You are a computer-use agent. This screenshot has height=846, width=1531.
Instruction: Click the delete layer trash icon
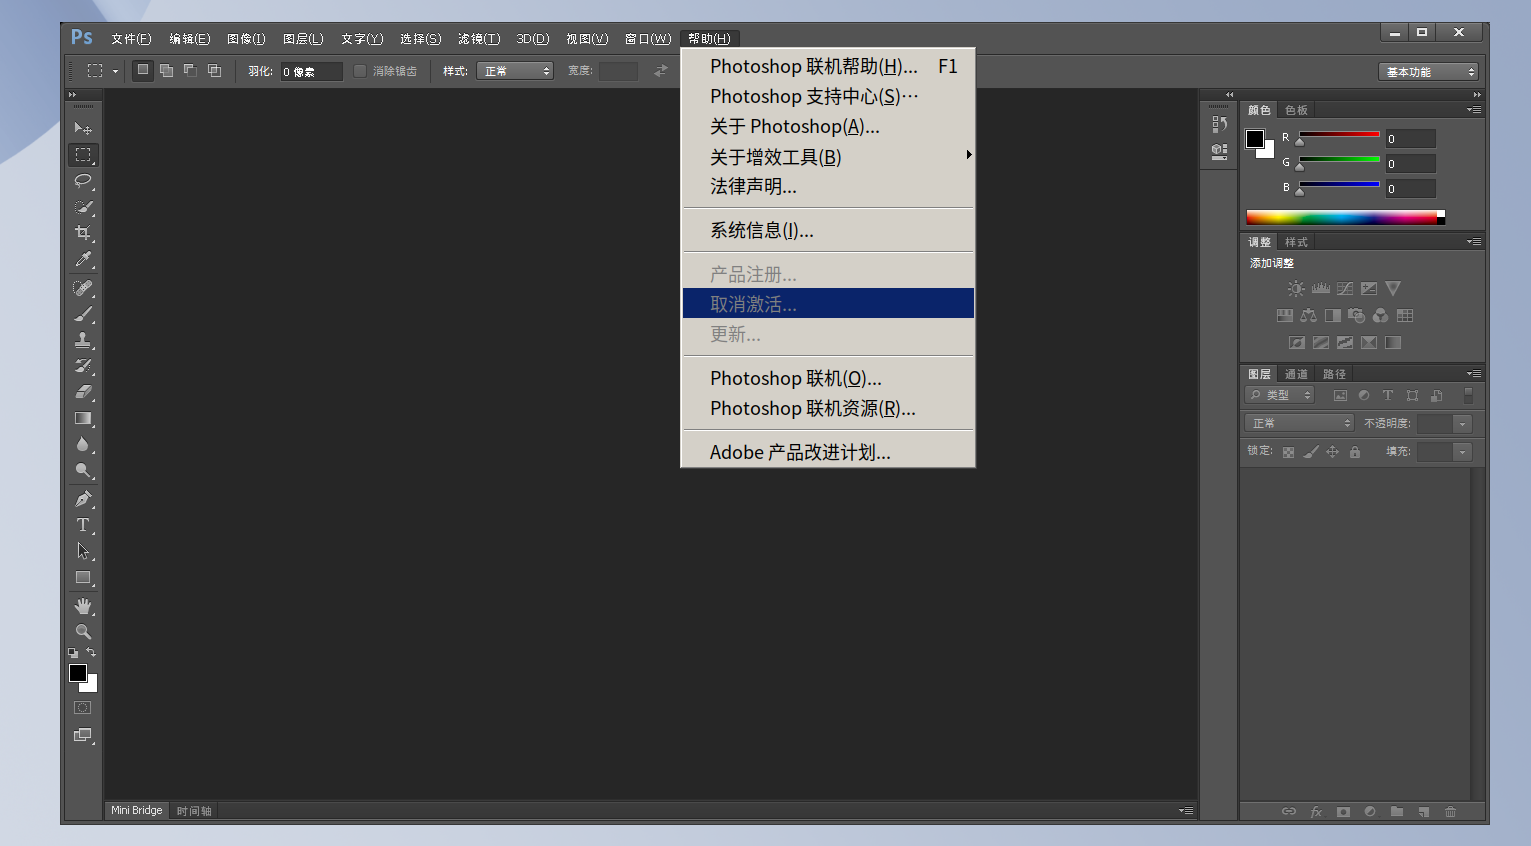click(x=1450, y=812)
